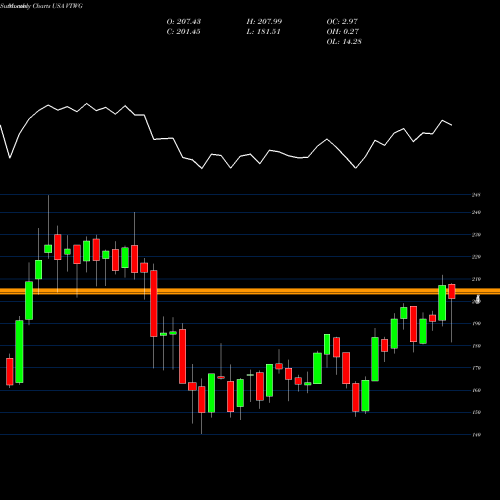Viewport: 500px width, 500px height.
Task: Click the close value C: 201.45
Action: 184,32
